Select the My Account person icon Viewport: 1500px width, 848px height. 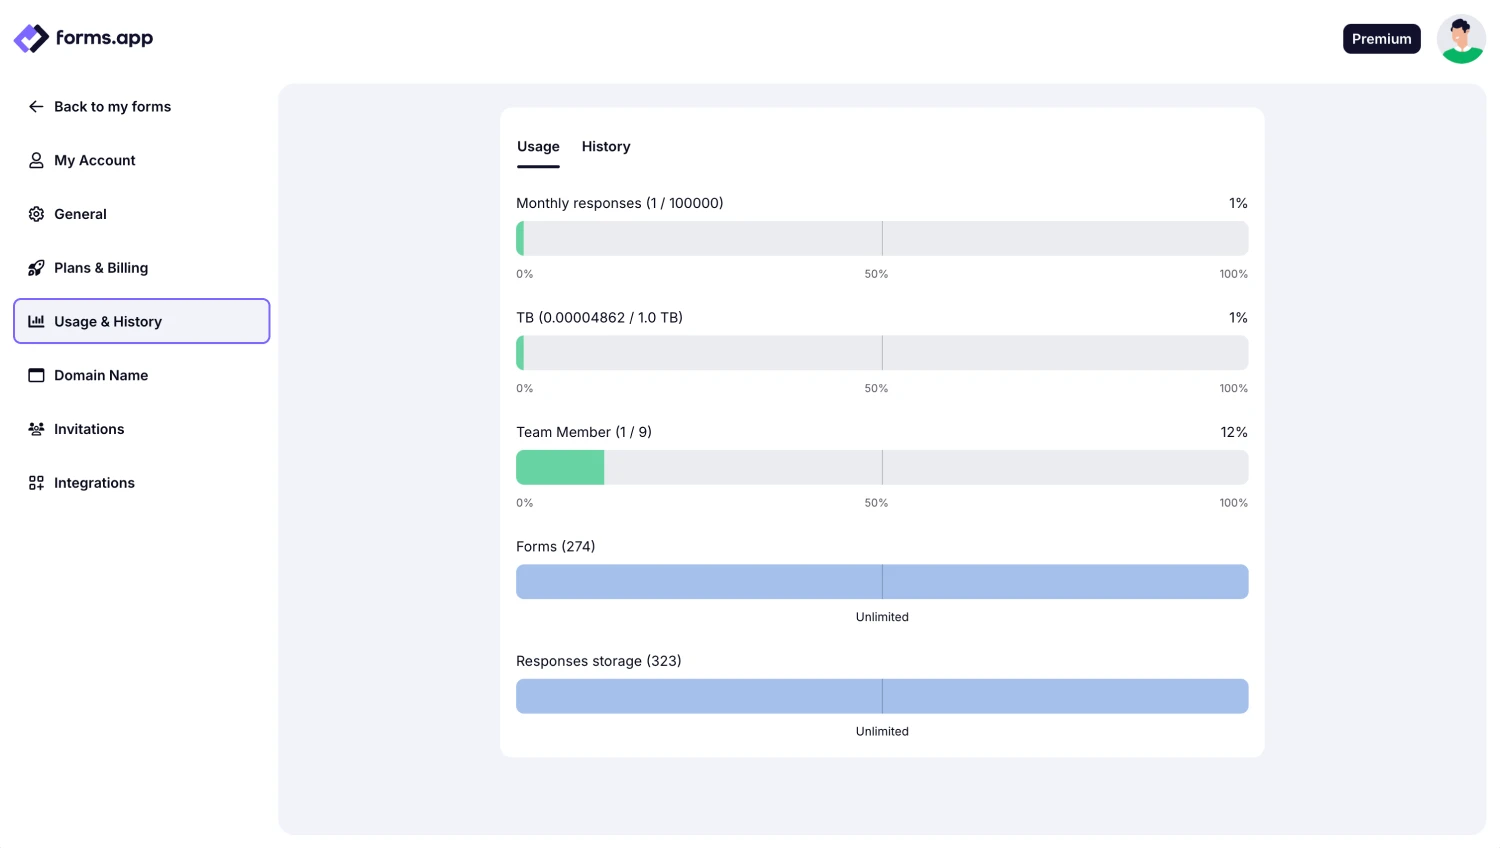tap(36, 160)
